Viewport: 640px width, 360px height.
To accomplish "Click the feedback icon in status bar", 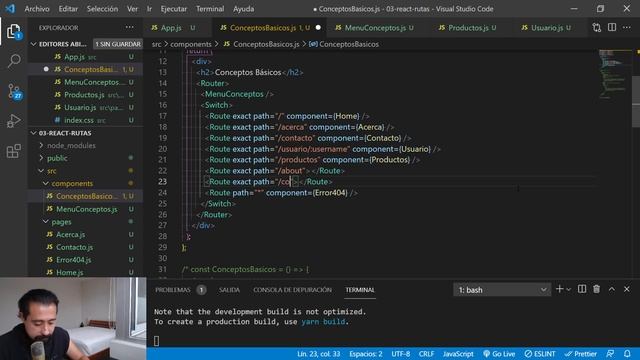I will [610, 353].
